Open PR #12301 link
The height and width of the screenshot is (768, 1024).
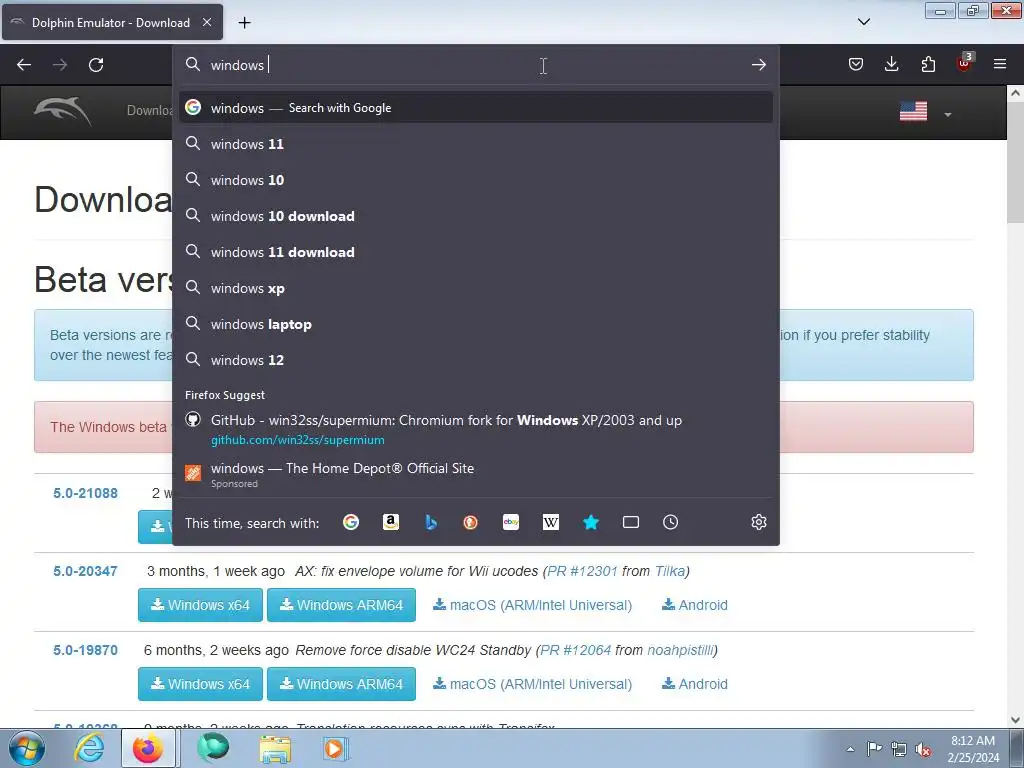(x=582, y=571)
